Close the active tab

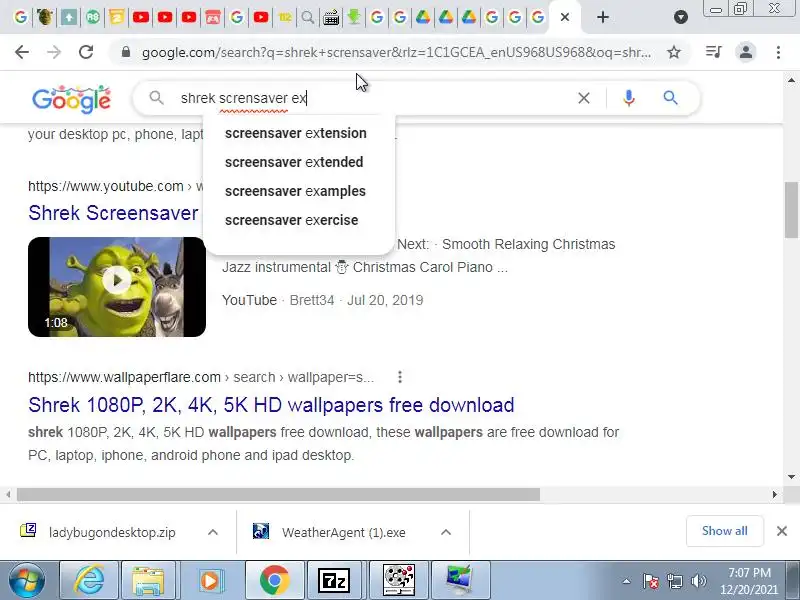click(x=565, y=17)
